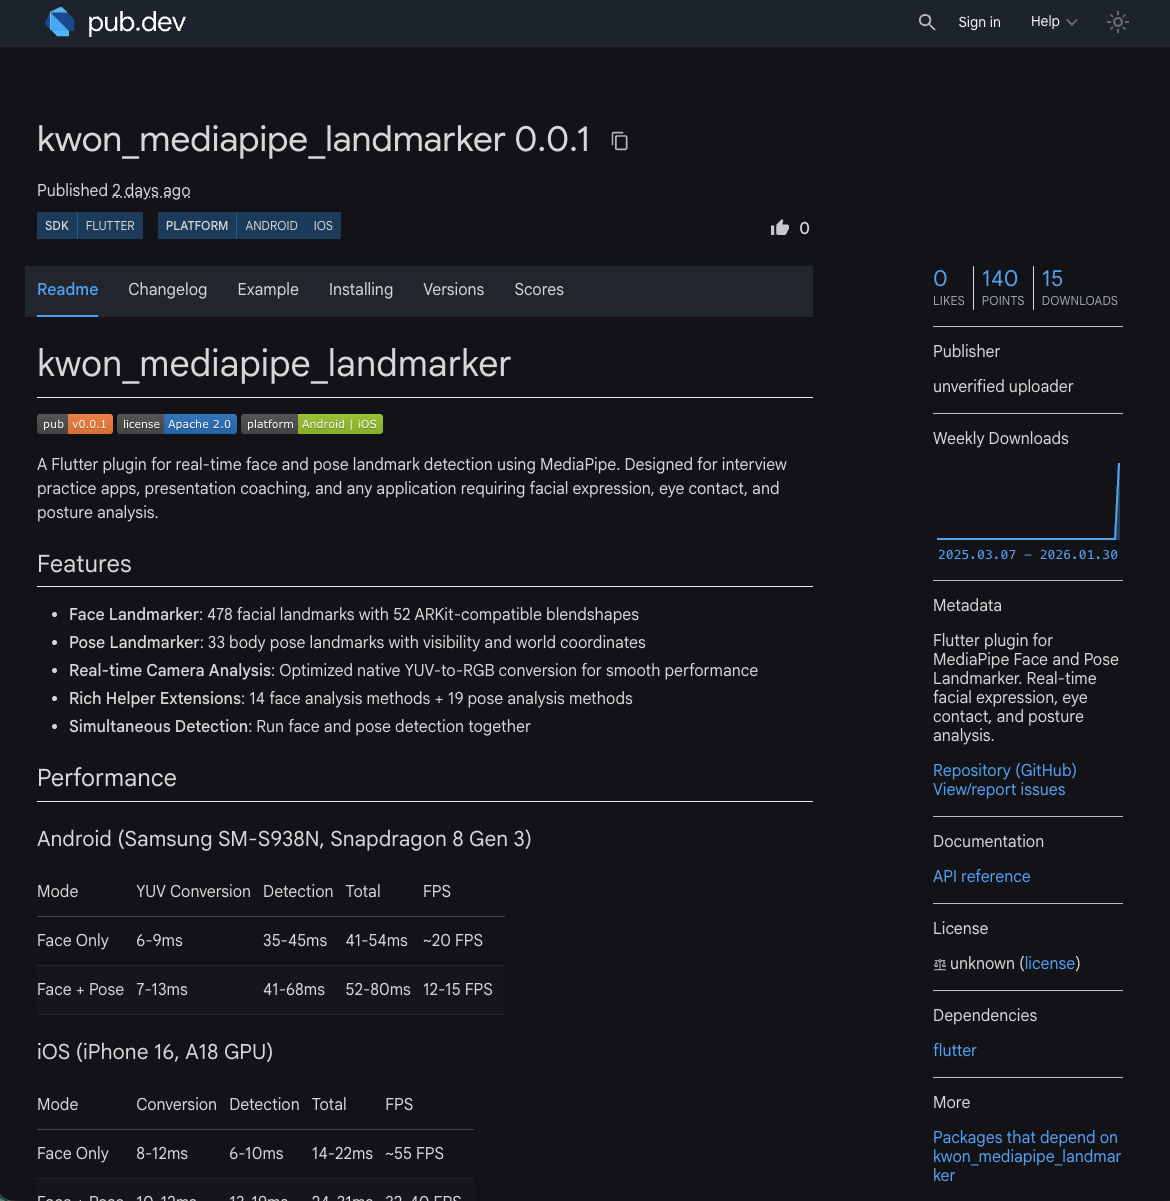Click the '2 days ago' published timestamp
1170x1201 pixels.
(151, 190)
